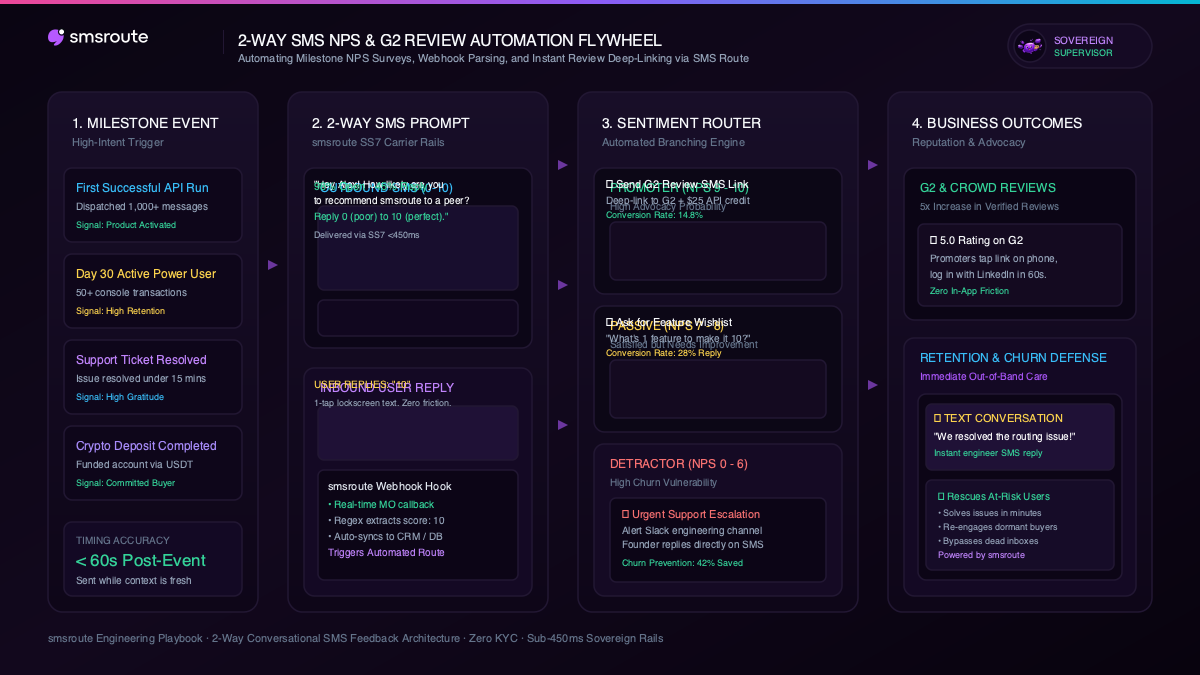Click '5x Increase in Verified Reviews' text
The width and height of the screenshot is (1200, 675).
[989, 207]
